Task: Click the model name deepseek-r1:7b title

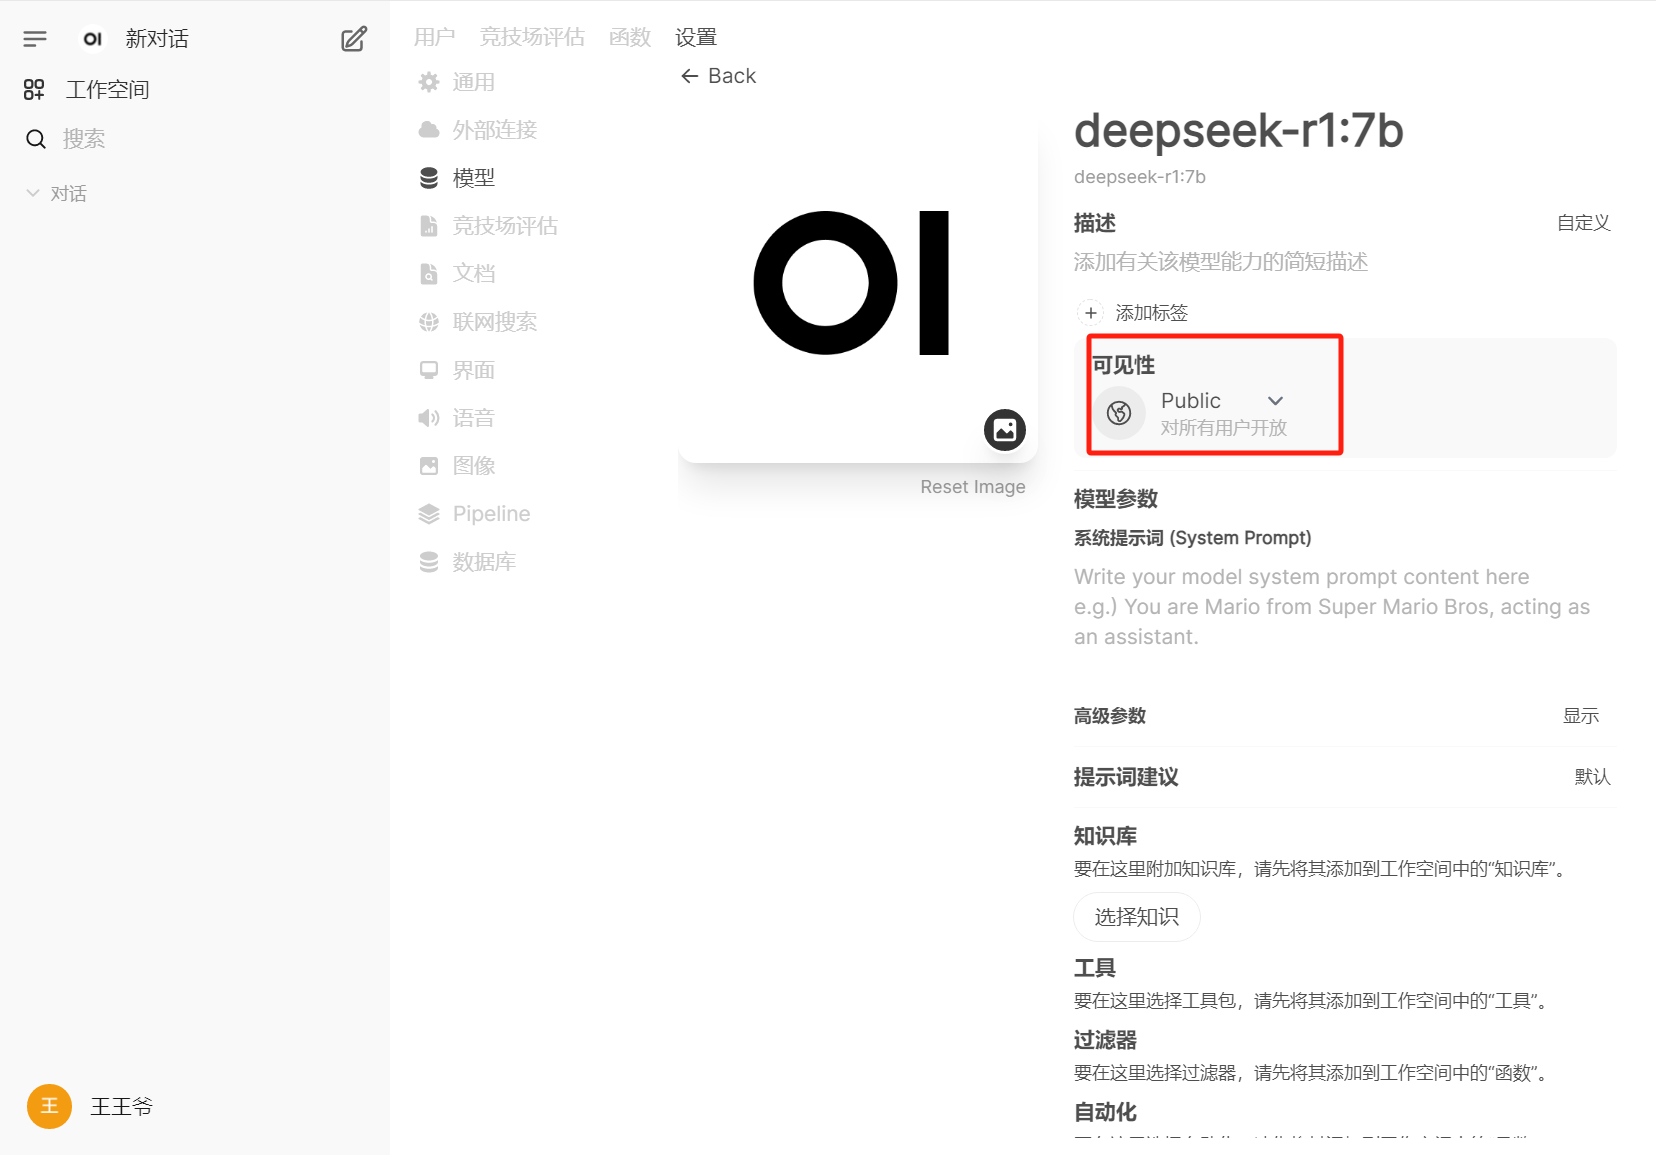Action: pyautogui.click(x=1239, y=131)
